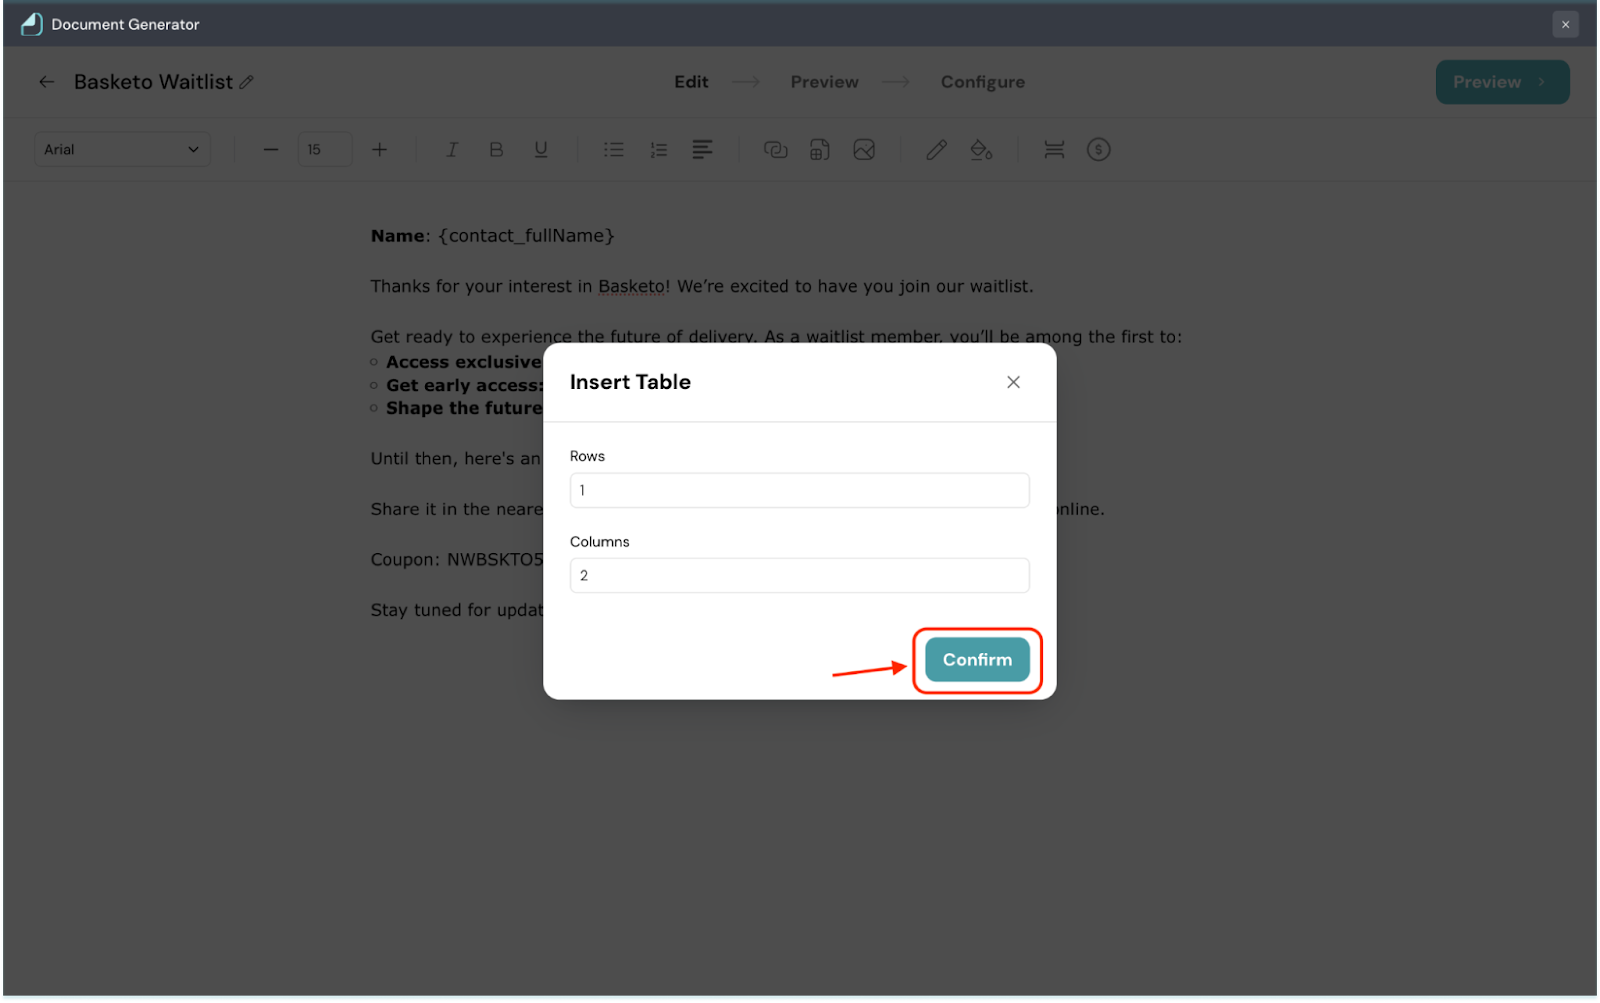Close the Insert Table dialog

coord(1013,382)
